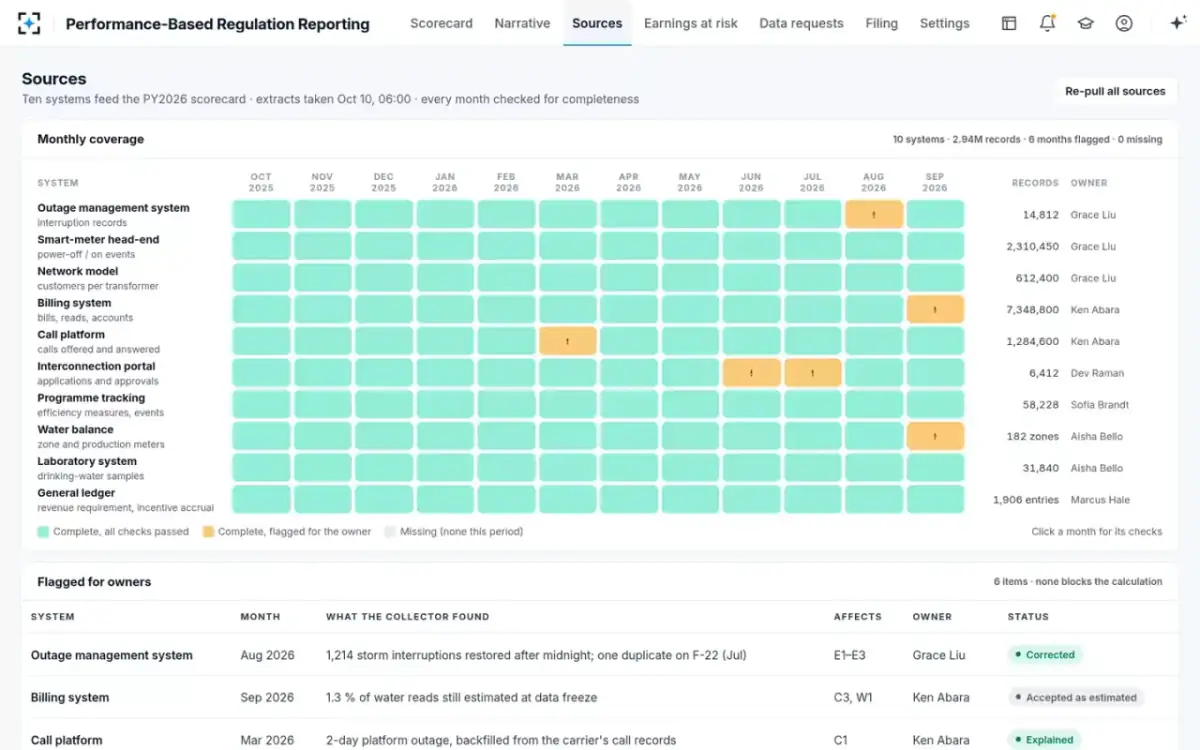Image resolution: width=1200 pixels, height=750 pixels.
Task: Go to the Data requests tab
Action: click(x=801, y=23)
